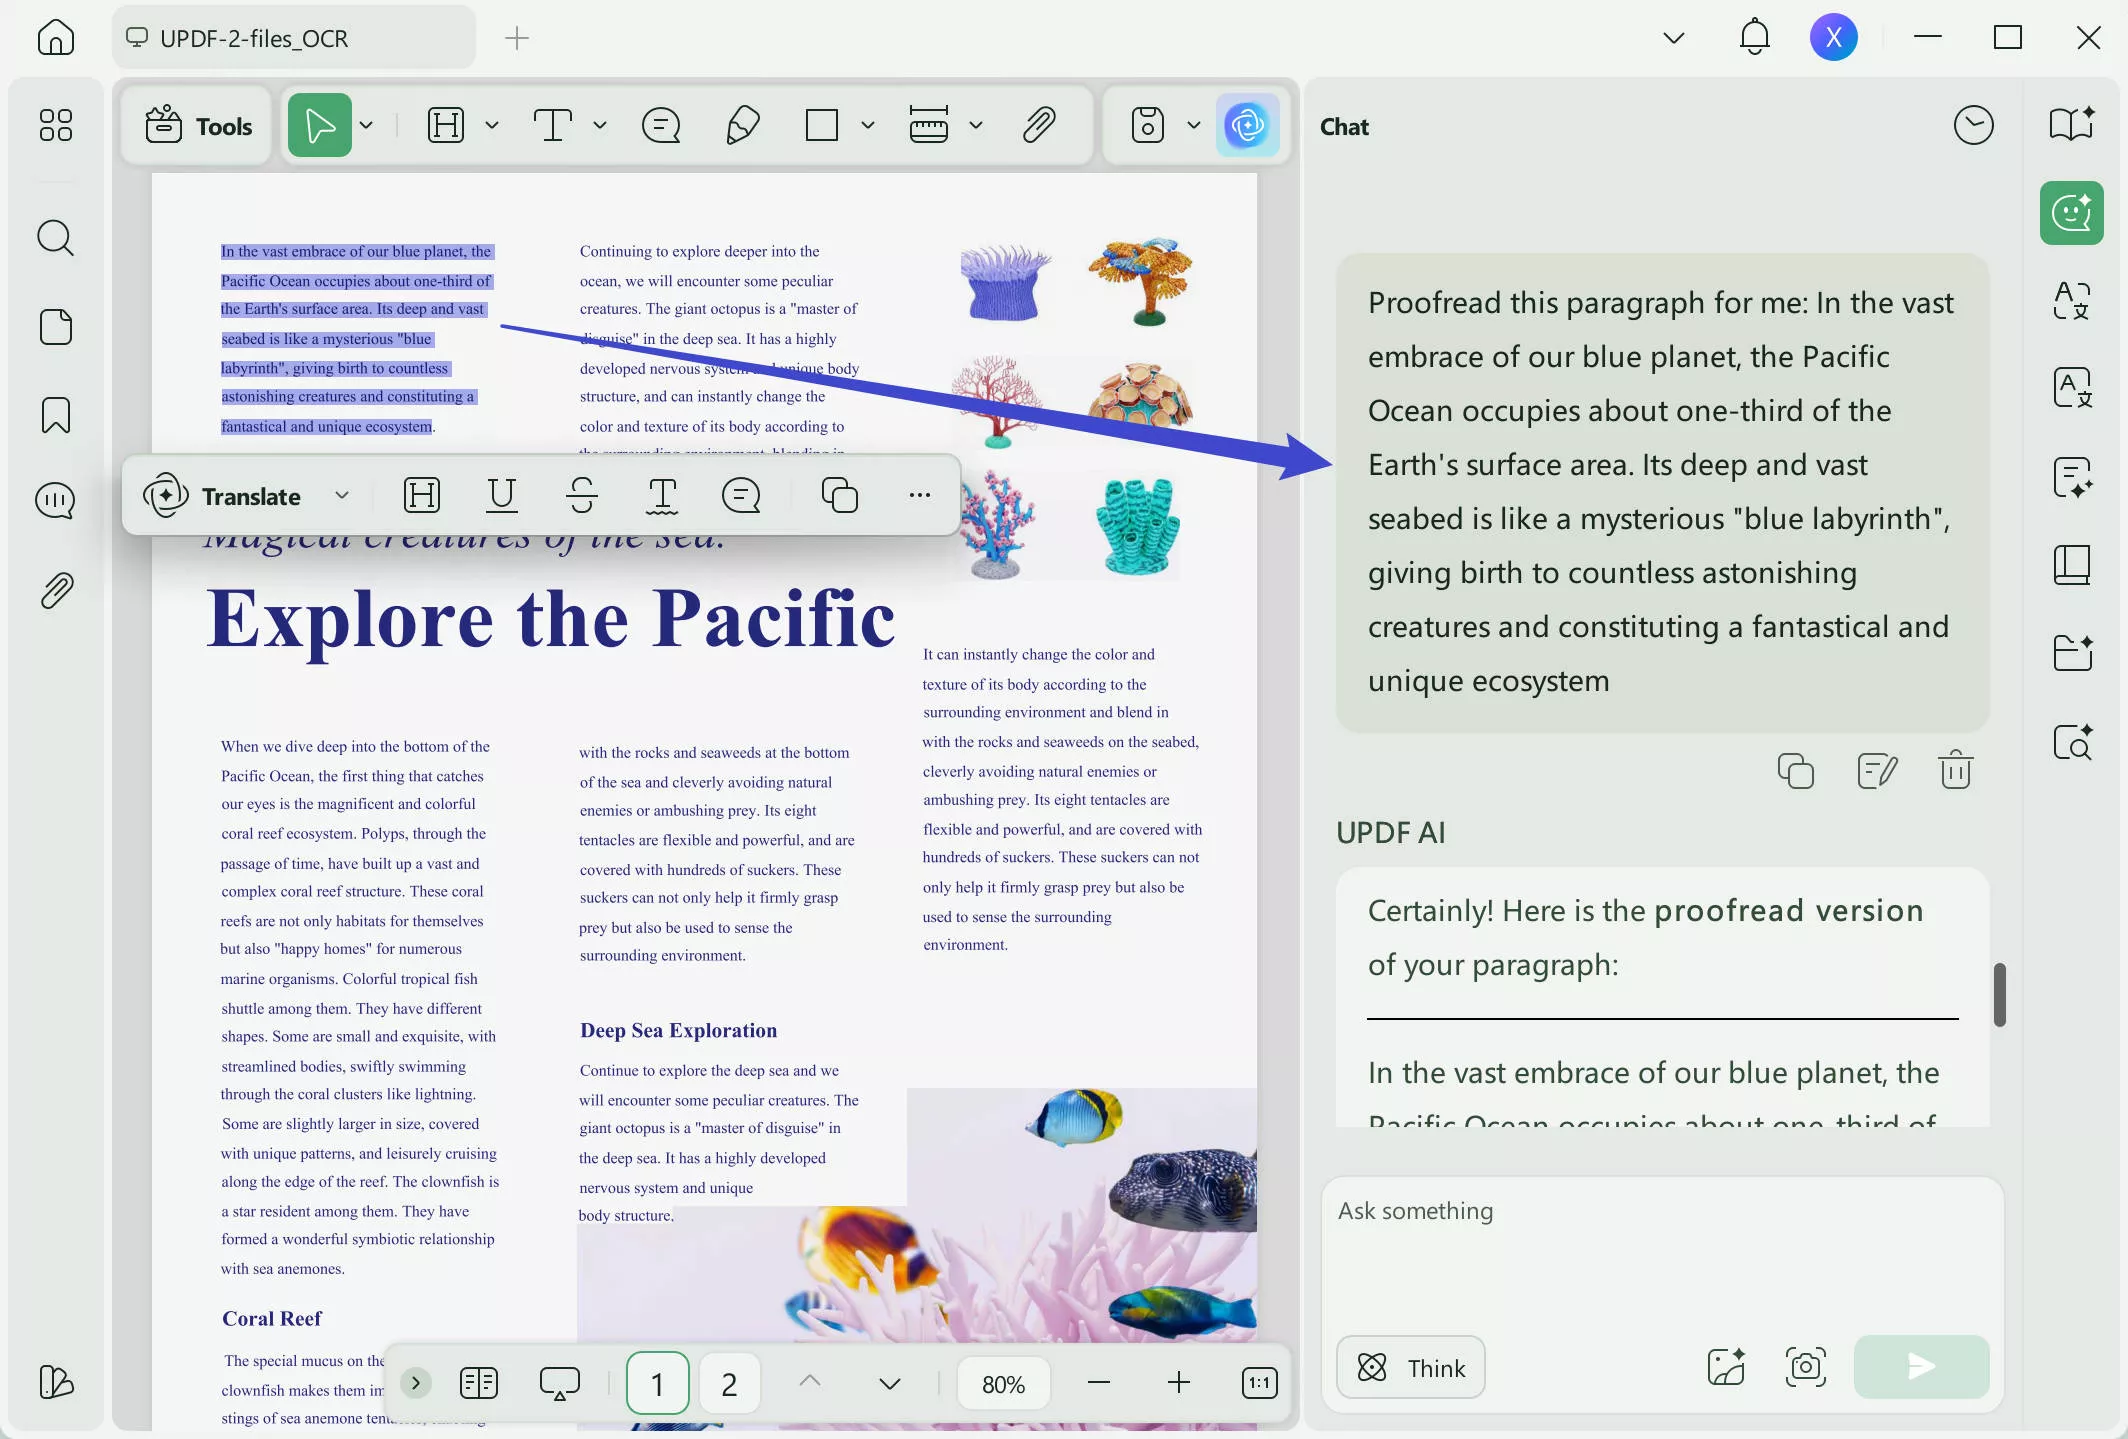Copy the proofread AI response

[x=1795, y=770]
